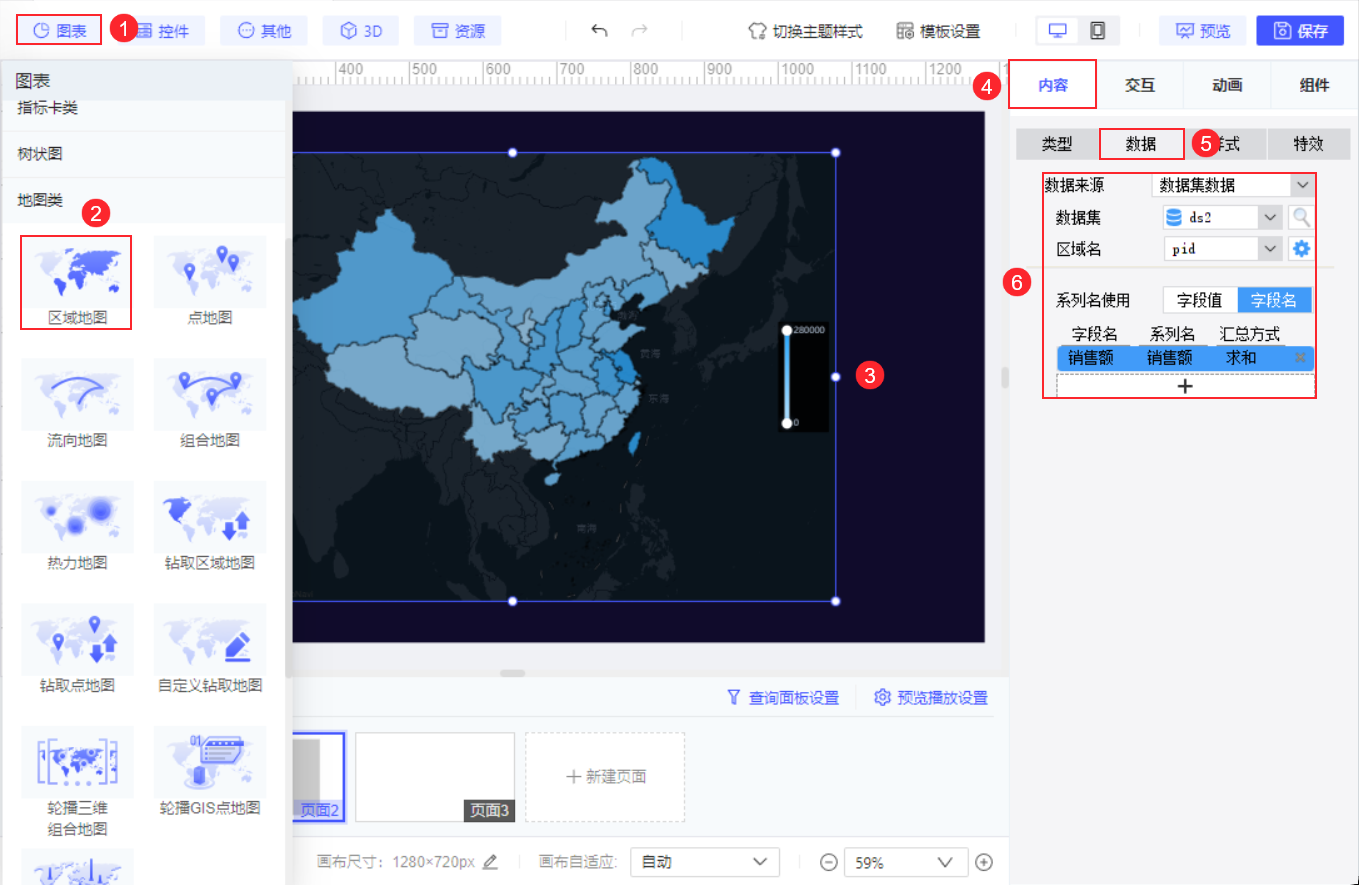Switch to the 内容 tab

(1052, 85)
